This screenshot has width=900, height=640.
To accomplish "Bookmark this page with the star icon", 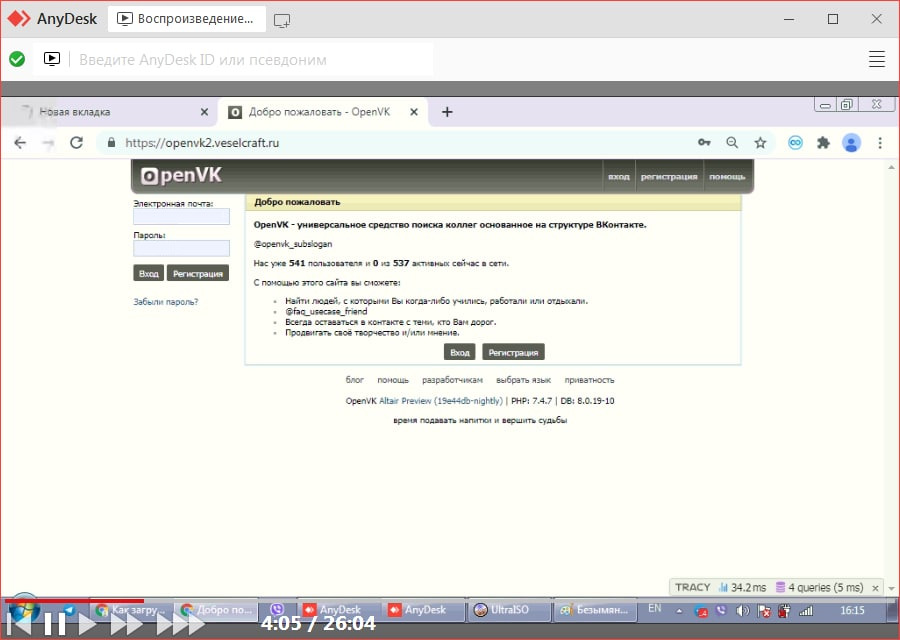I will (x=760, y=143).
